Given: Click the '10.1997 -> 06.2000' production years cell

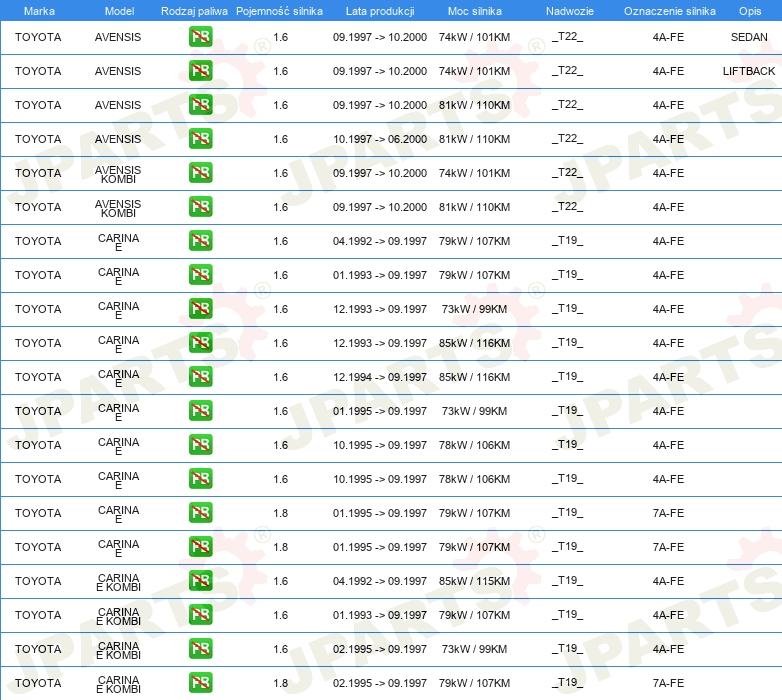Looking at the screenshot, I should [x=380, y=139].
